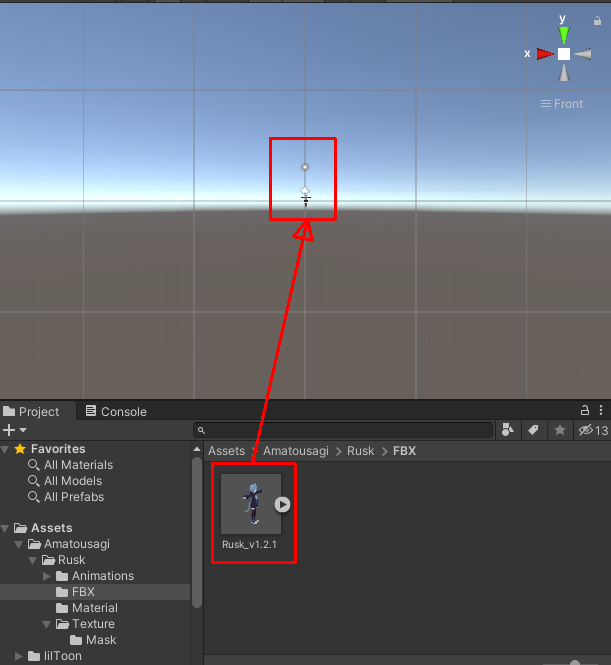Select the Rusk_v1.2.1 model thumbnail
The height and width of the screenshot is (665, 611).
point(251,504)
